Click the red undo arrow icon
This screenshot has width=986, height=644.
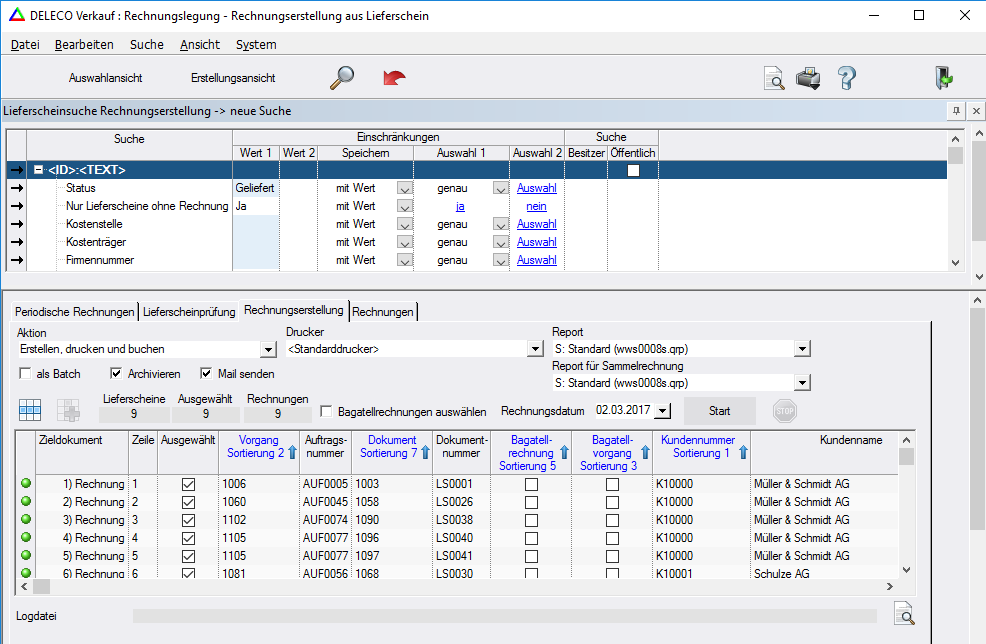(x=395, y=78)
